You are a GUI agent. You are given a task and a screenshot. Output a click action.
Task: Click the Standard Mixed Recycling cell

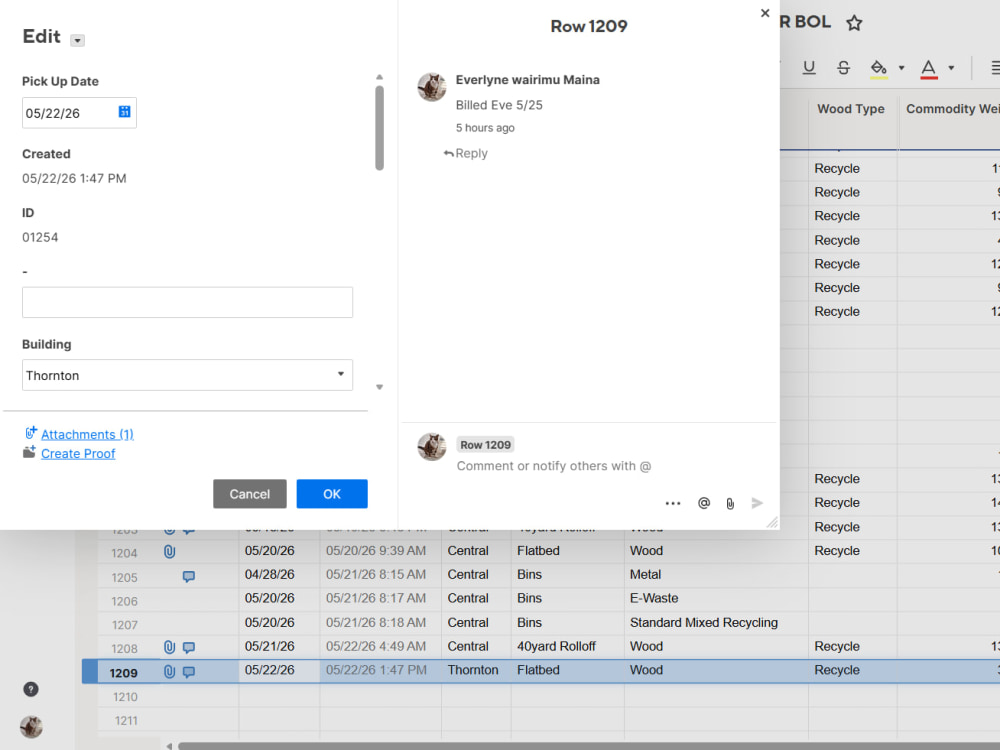pos(716,622)
